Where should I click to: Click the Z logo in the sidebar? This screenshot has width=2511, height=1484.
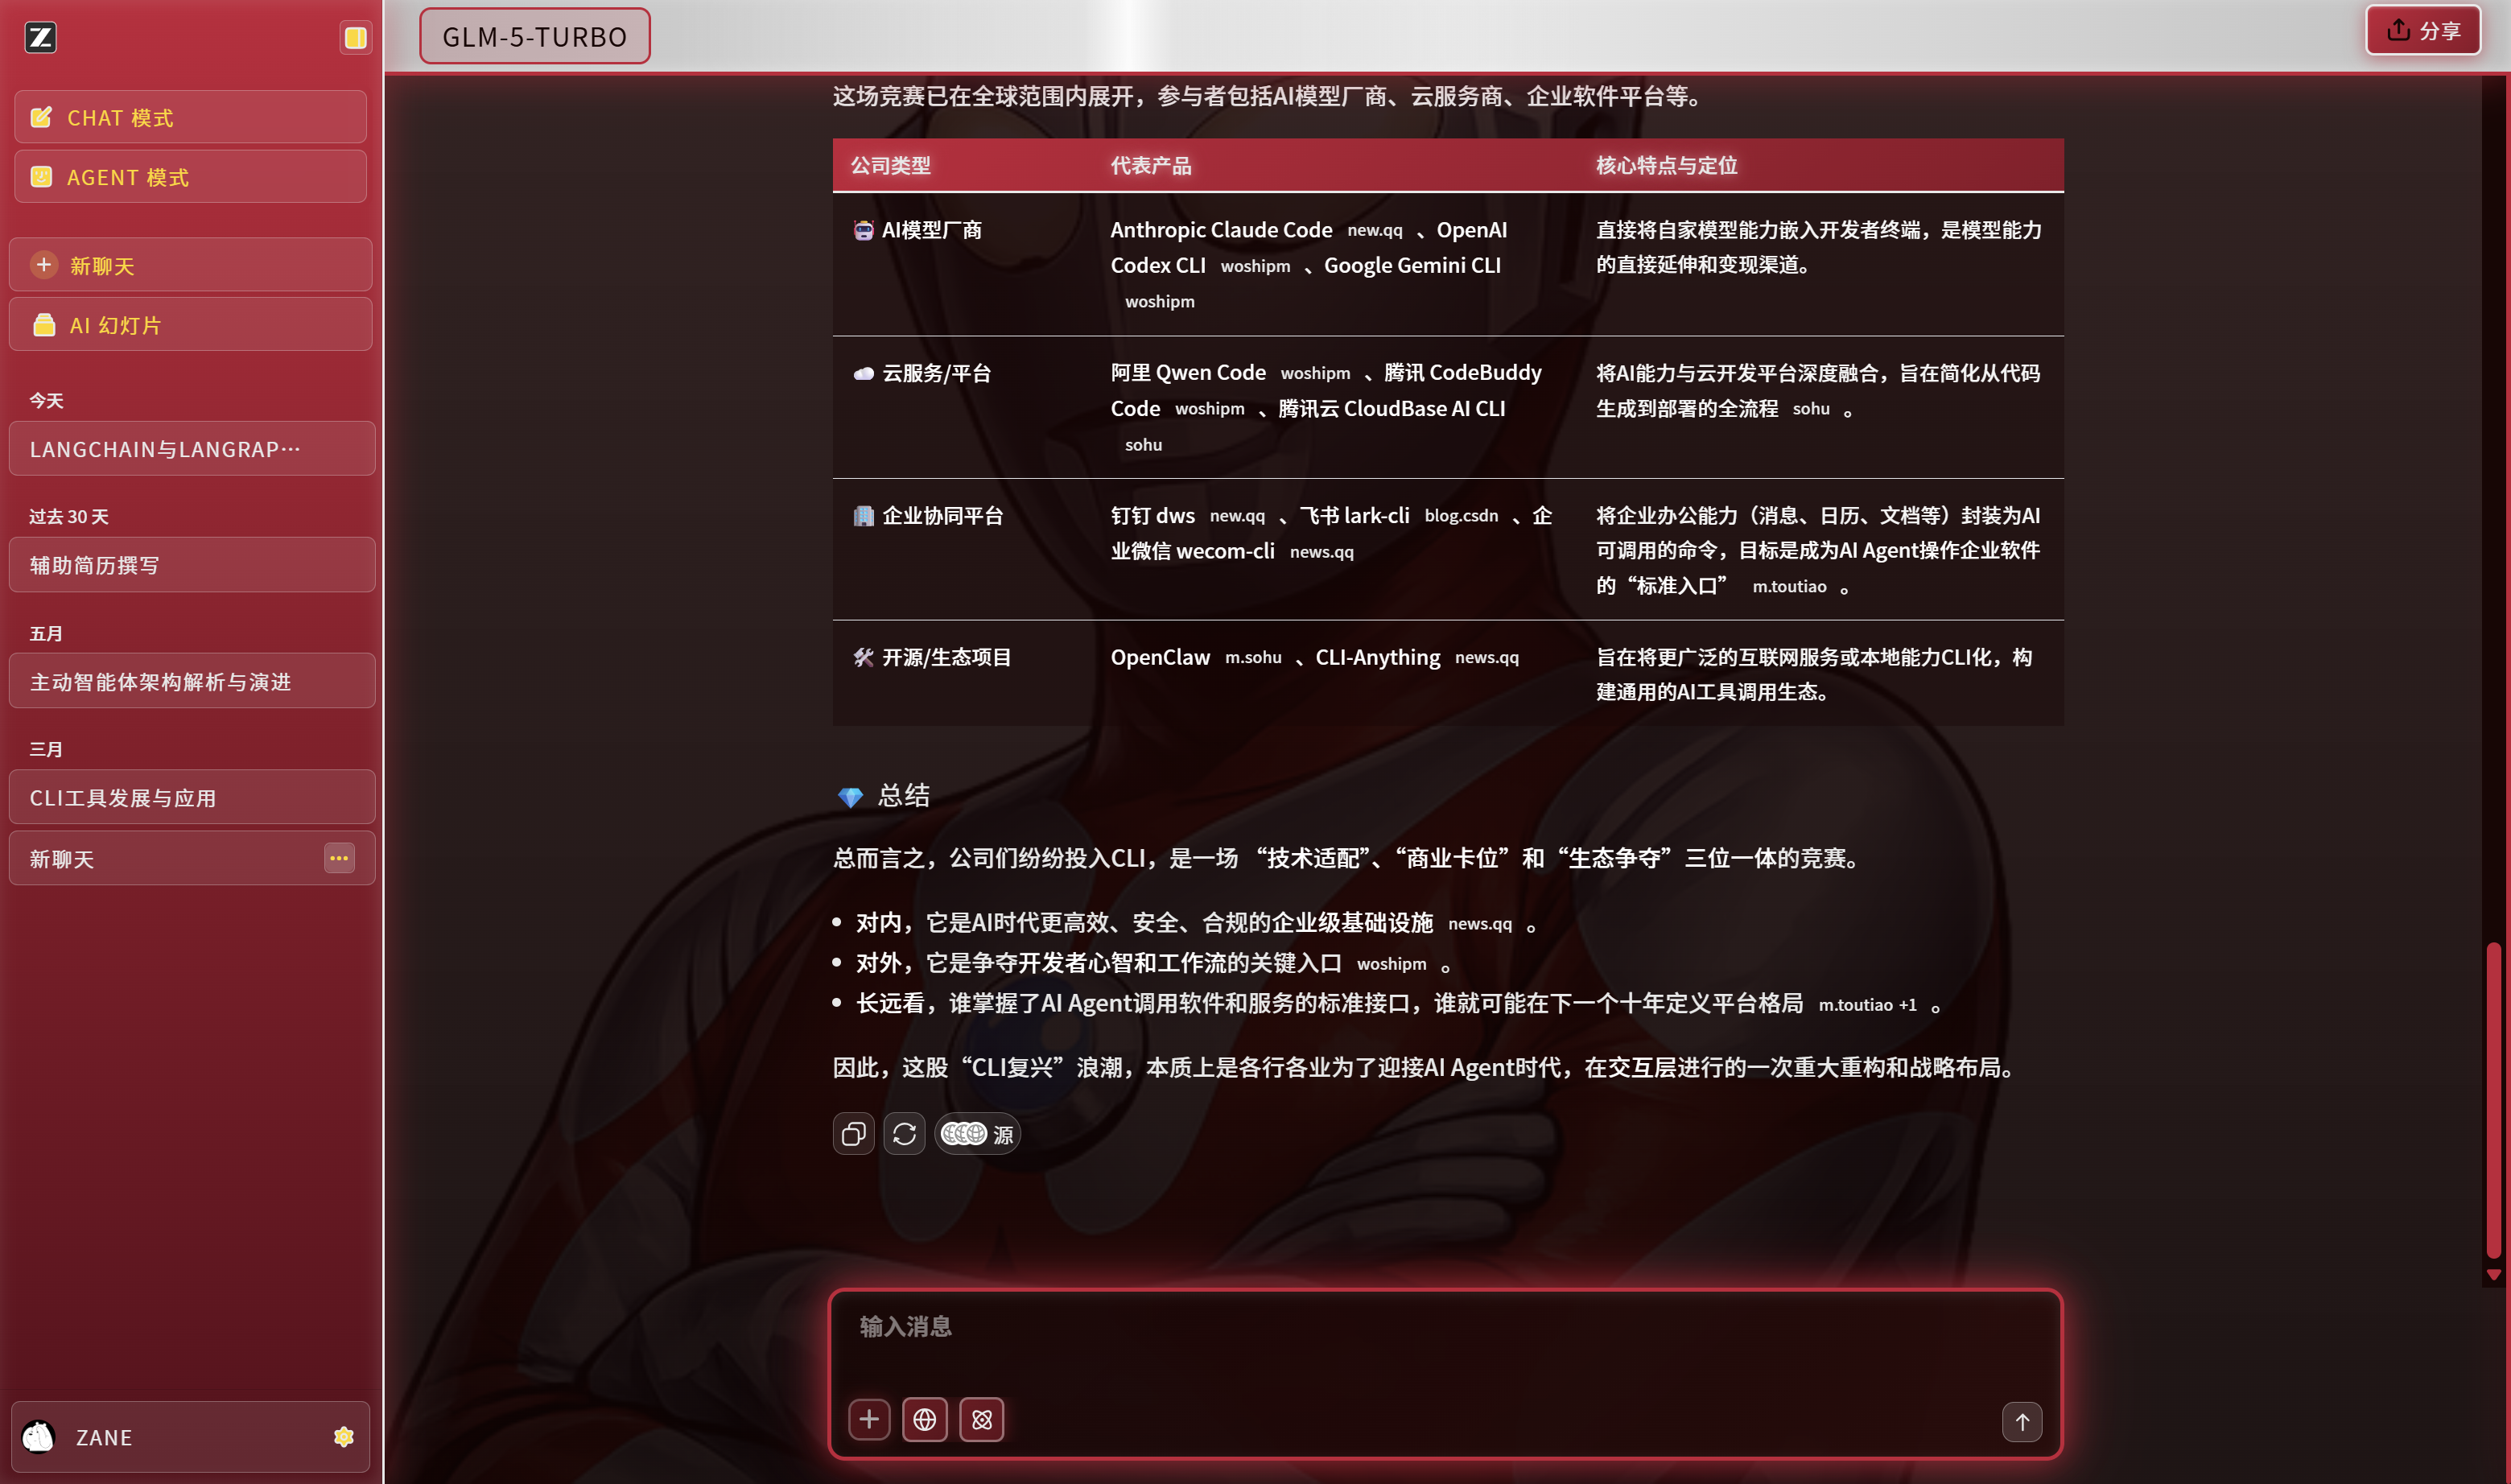point(40,38)
